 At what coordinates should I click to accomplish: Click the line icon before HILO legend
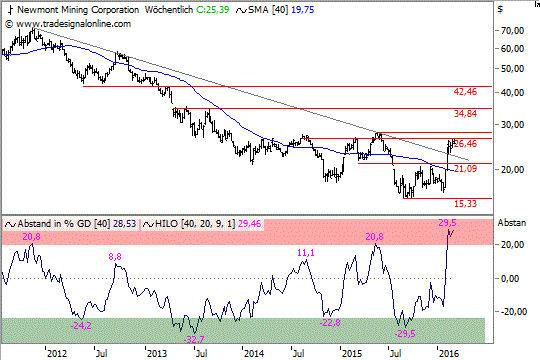[x=148, y=225]
